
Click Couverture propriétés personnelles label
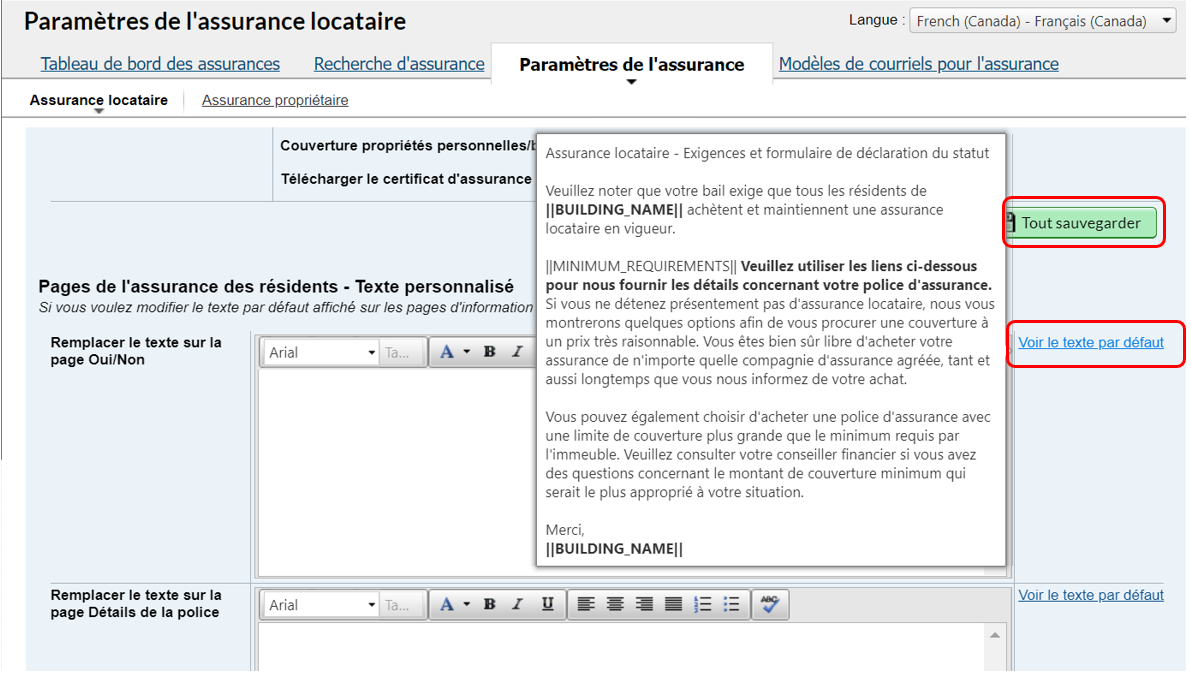408,146
